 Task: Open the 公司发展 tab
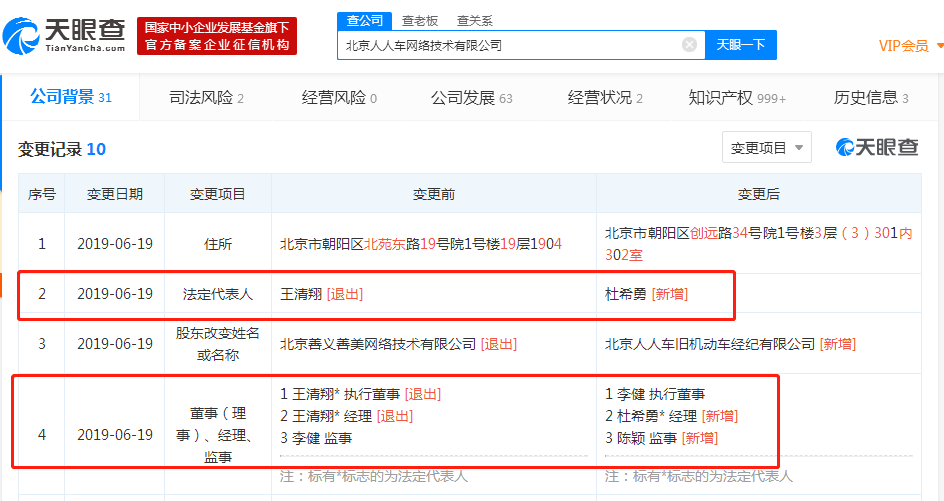pos(471,98)
